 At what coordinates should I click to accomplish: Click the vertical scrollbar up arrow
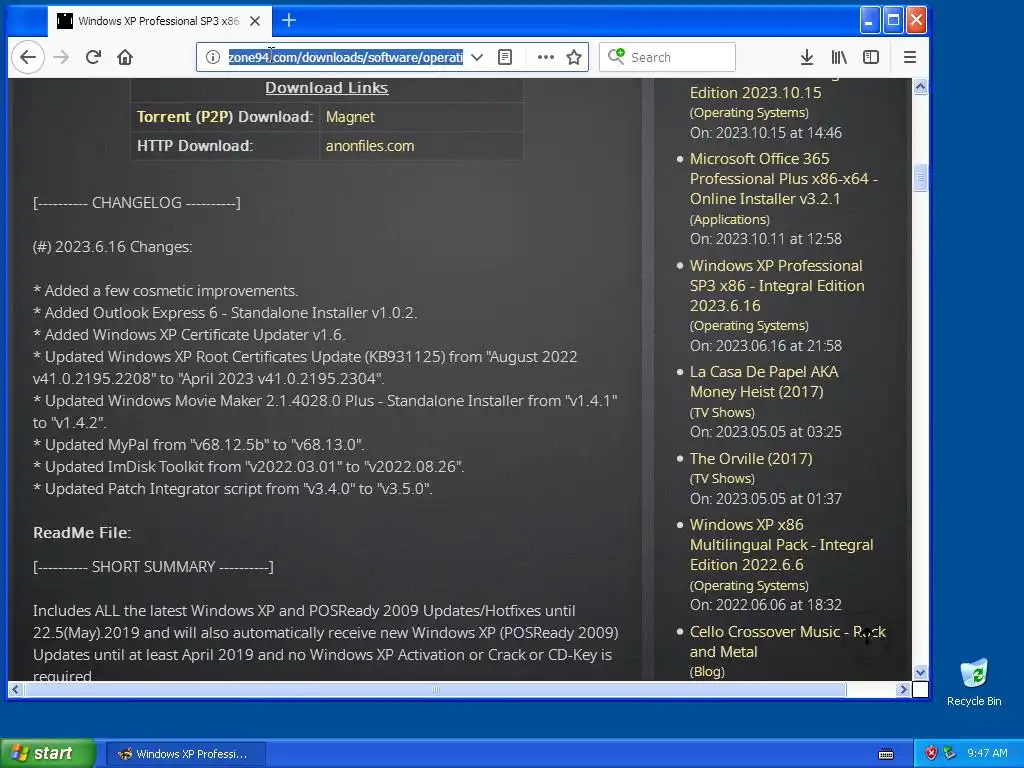click(x=920, y=86)
